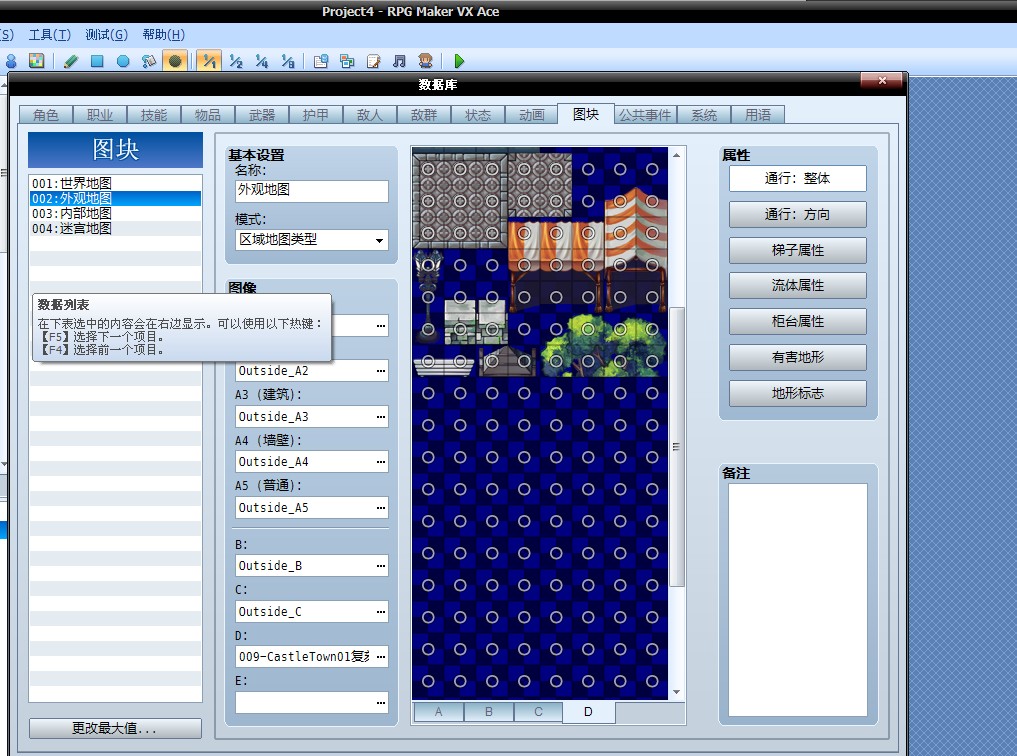
Task: Set map zoom scale to 1/8
Action: (288, 61)
